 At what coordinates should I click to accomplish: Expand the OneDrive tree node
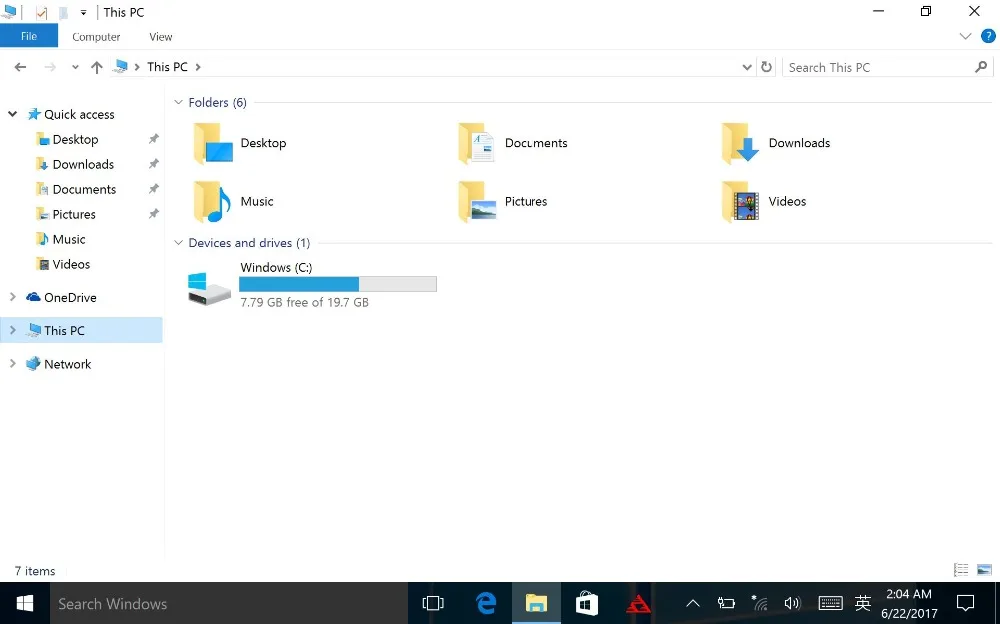click(x=12, y=297)
